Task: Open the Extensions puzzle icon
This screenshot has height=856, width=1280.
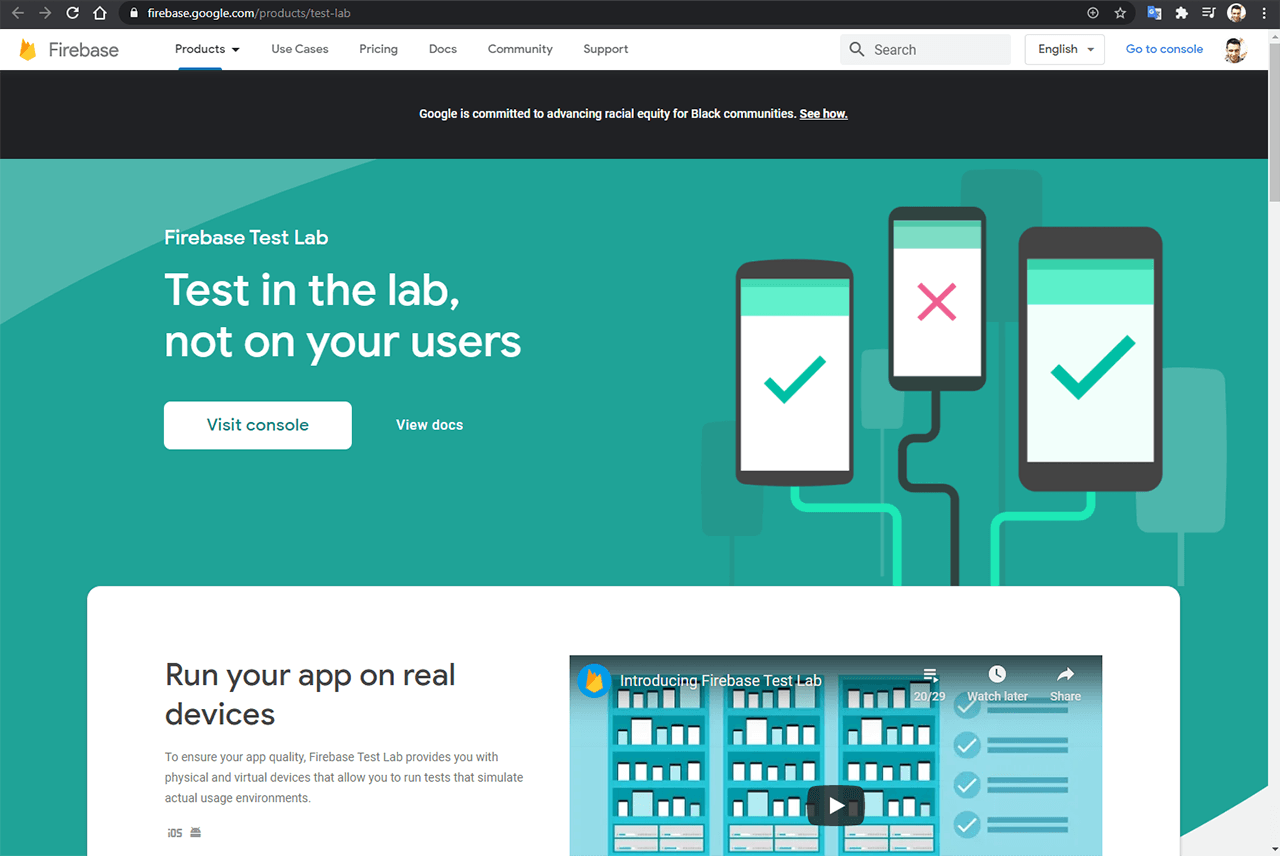Action: pos(1181,13)
